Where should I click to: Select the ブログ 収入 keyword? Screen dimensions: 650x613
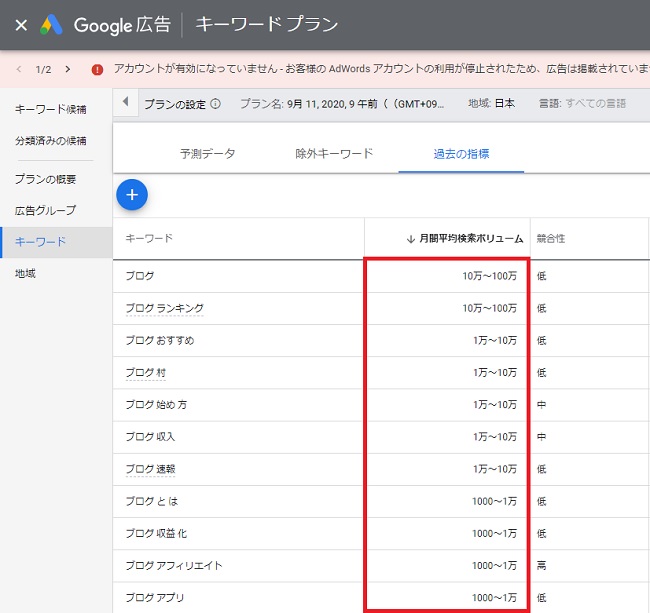(150, 436)
